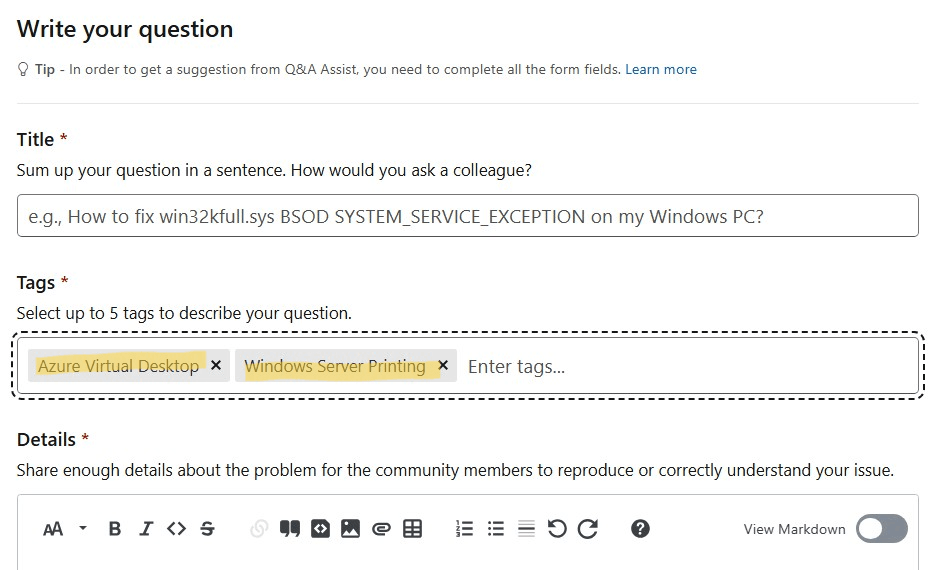Apply italic formatting
This screenshot has width=935, height=570.
click(145, 529)
